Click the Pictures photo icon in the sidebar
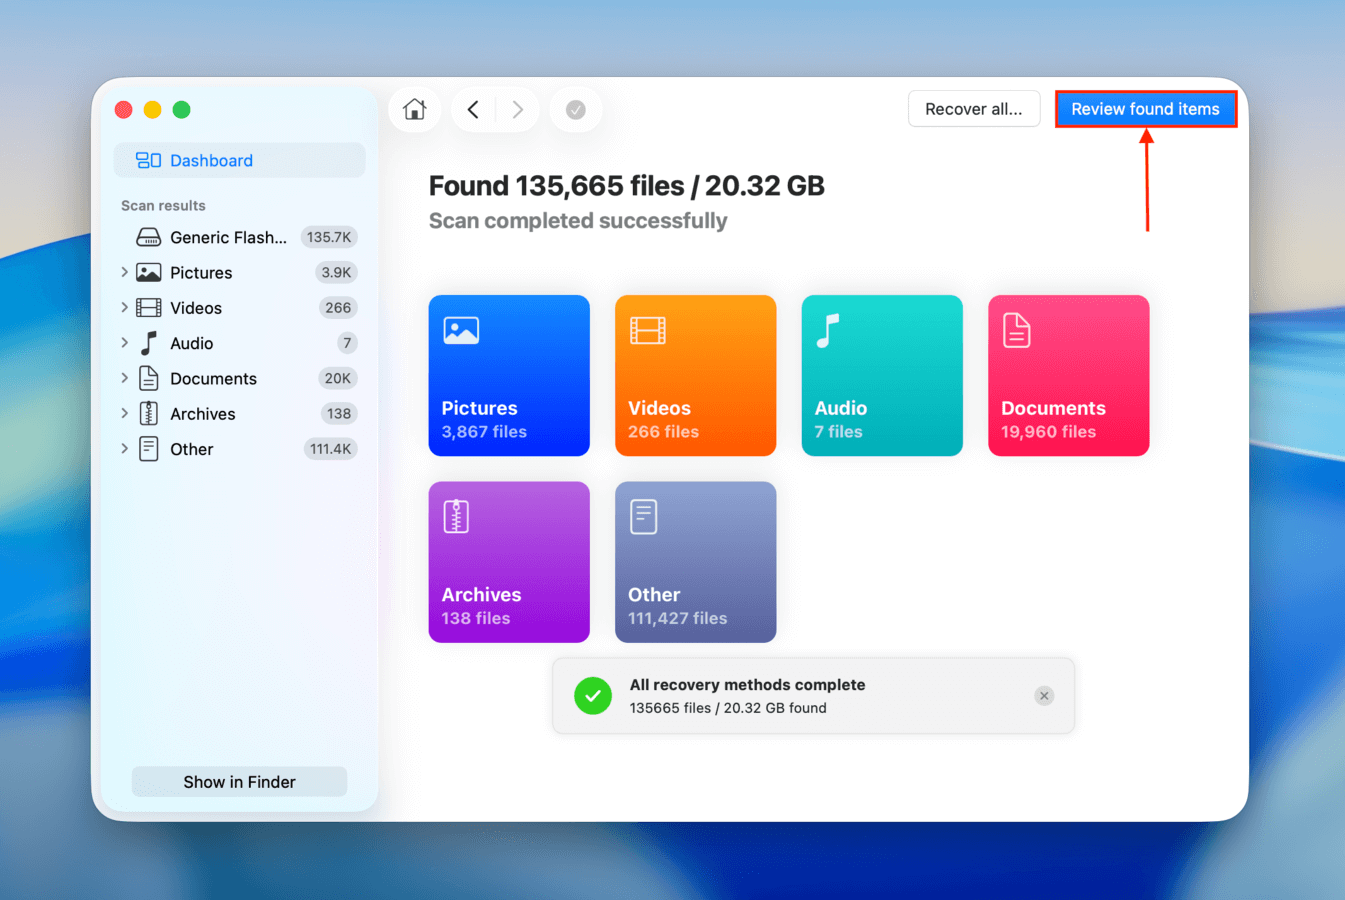 pos(148,272)
